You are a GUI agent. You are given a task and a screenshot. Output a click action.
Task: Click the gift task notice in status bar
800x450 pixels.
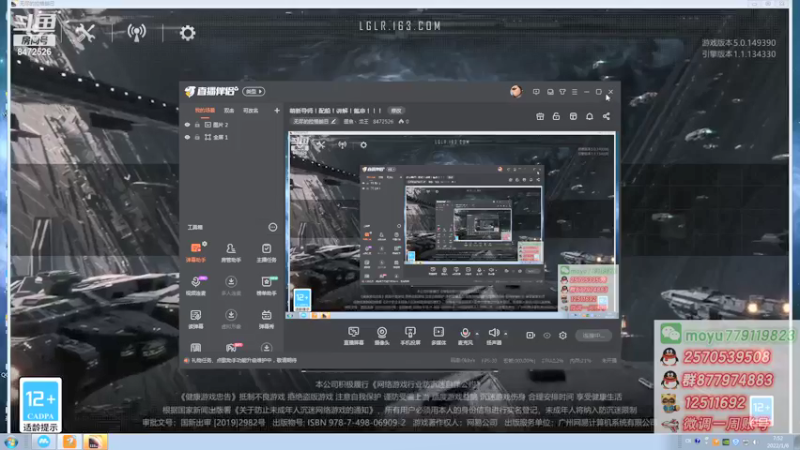pyautogui.click(x=241, y=360)
